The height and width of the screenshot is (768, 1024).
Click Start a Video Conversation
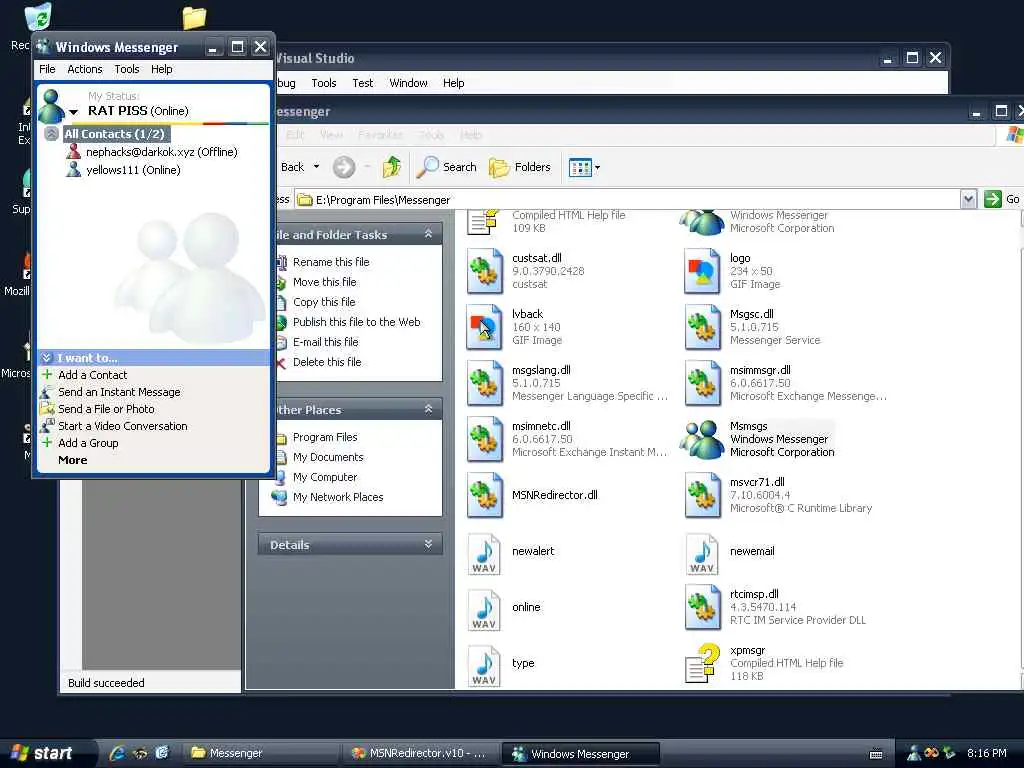pos(122,426)
